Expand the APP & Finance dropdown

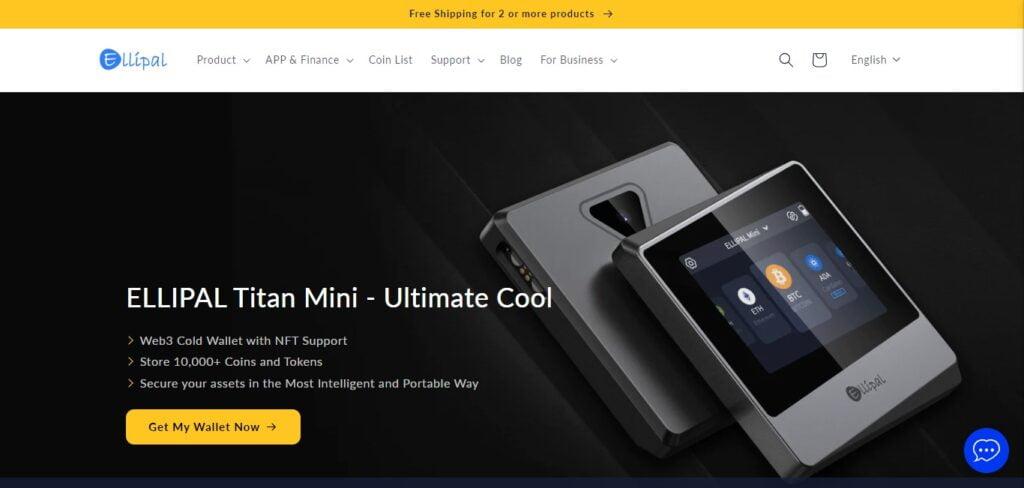click(x=309, y=60)
